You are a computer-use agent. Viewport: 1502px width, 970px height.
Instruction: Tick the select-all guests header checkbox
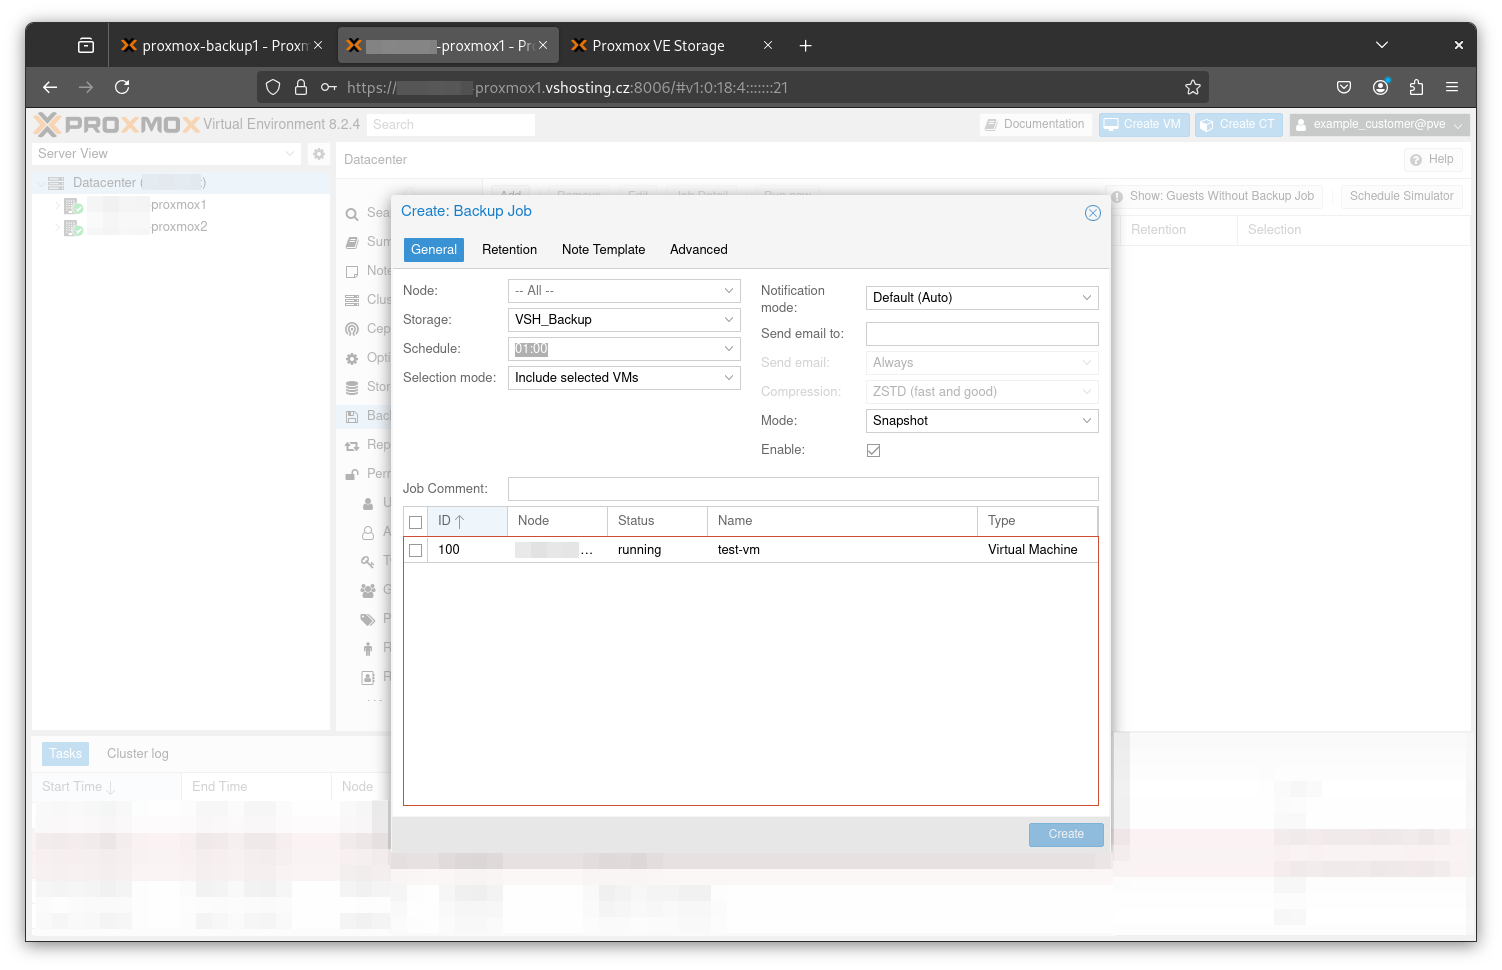(x=415, y=522)
